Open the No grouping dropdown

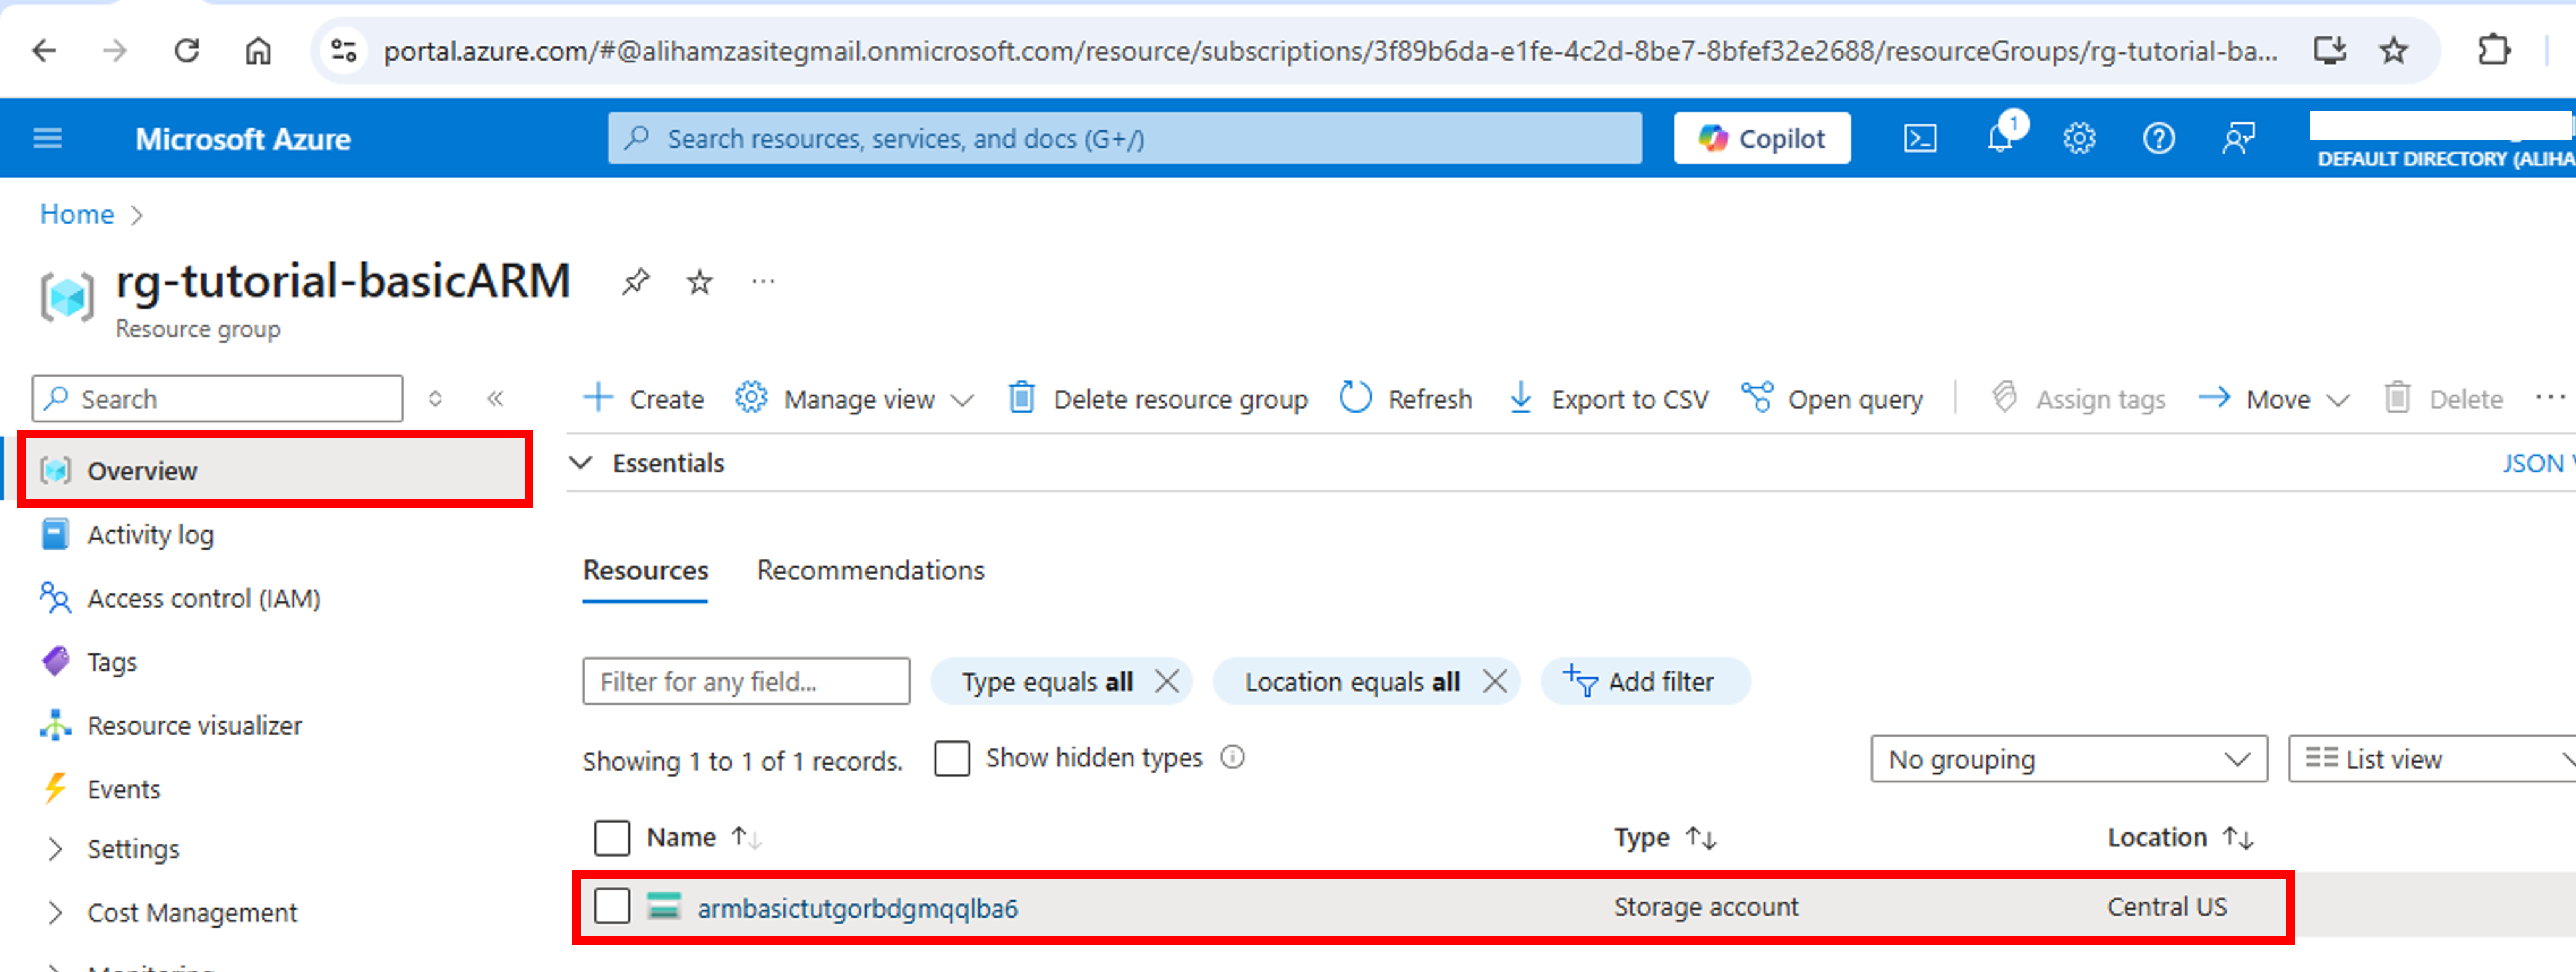pos(2068,759)
